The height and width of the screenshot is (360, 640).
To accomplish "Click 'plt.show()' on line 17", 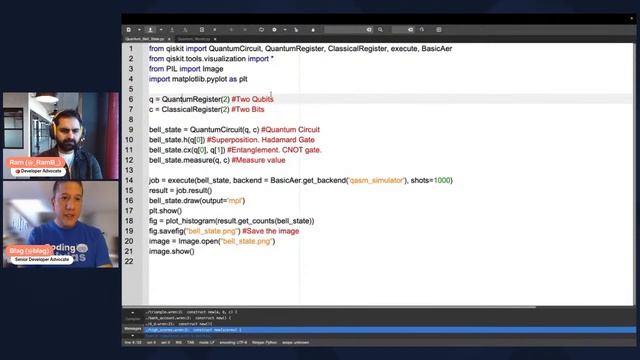I will [165, 211].
